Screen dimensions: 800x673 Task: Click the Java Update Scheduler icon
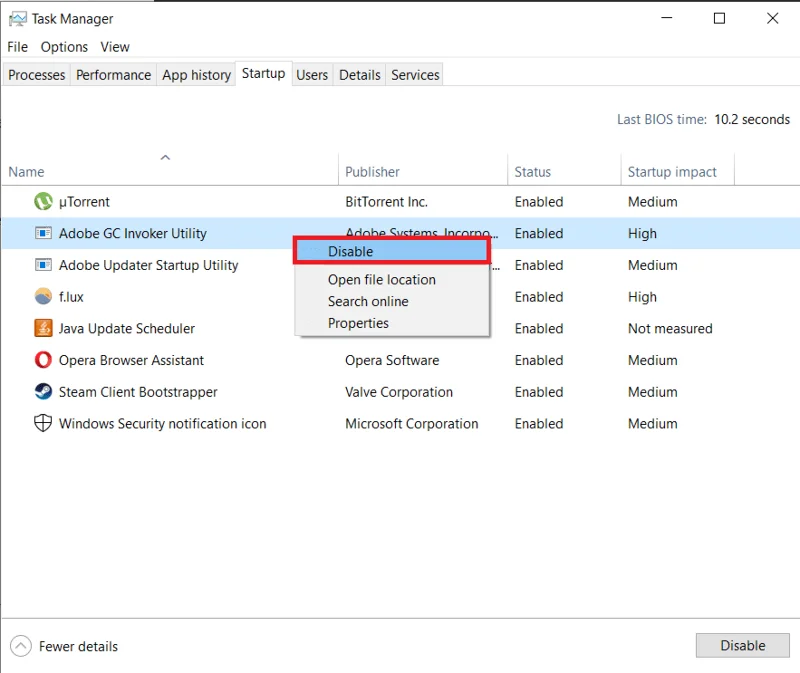43,328
